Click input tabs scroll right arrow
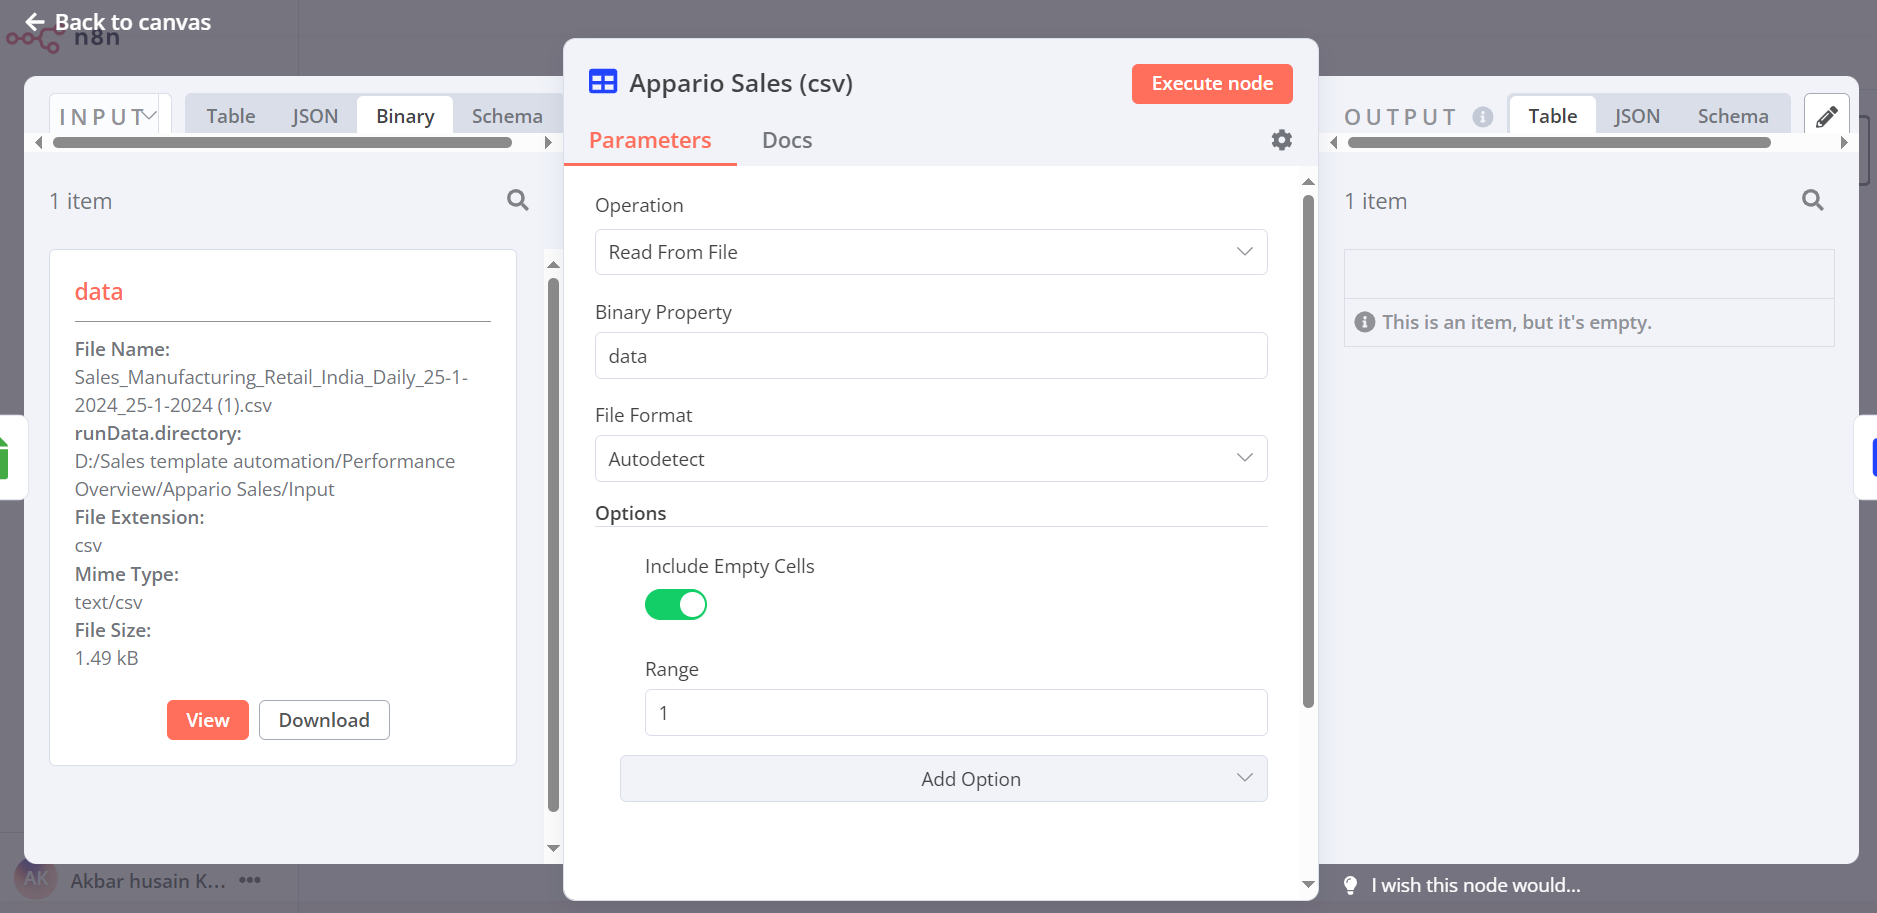 pos(548,143)
